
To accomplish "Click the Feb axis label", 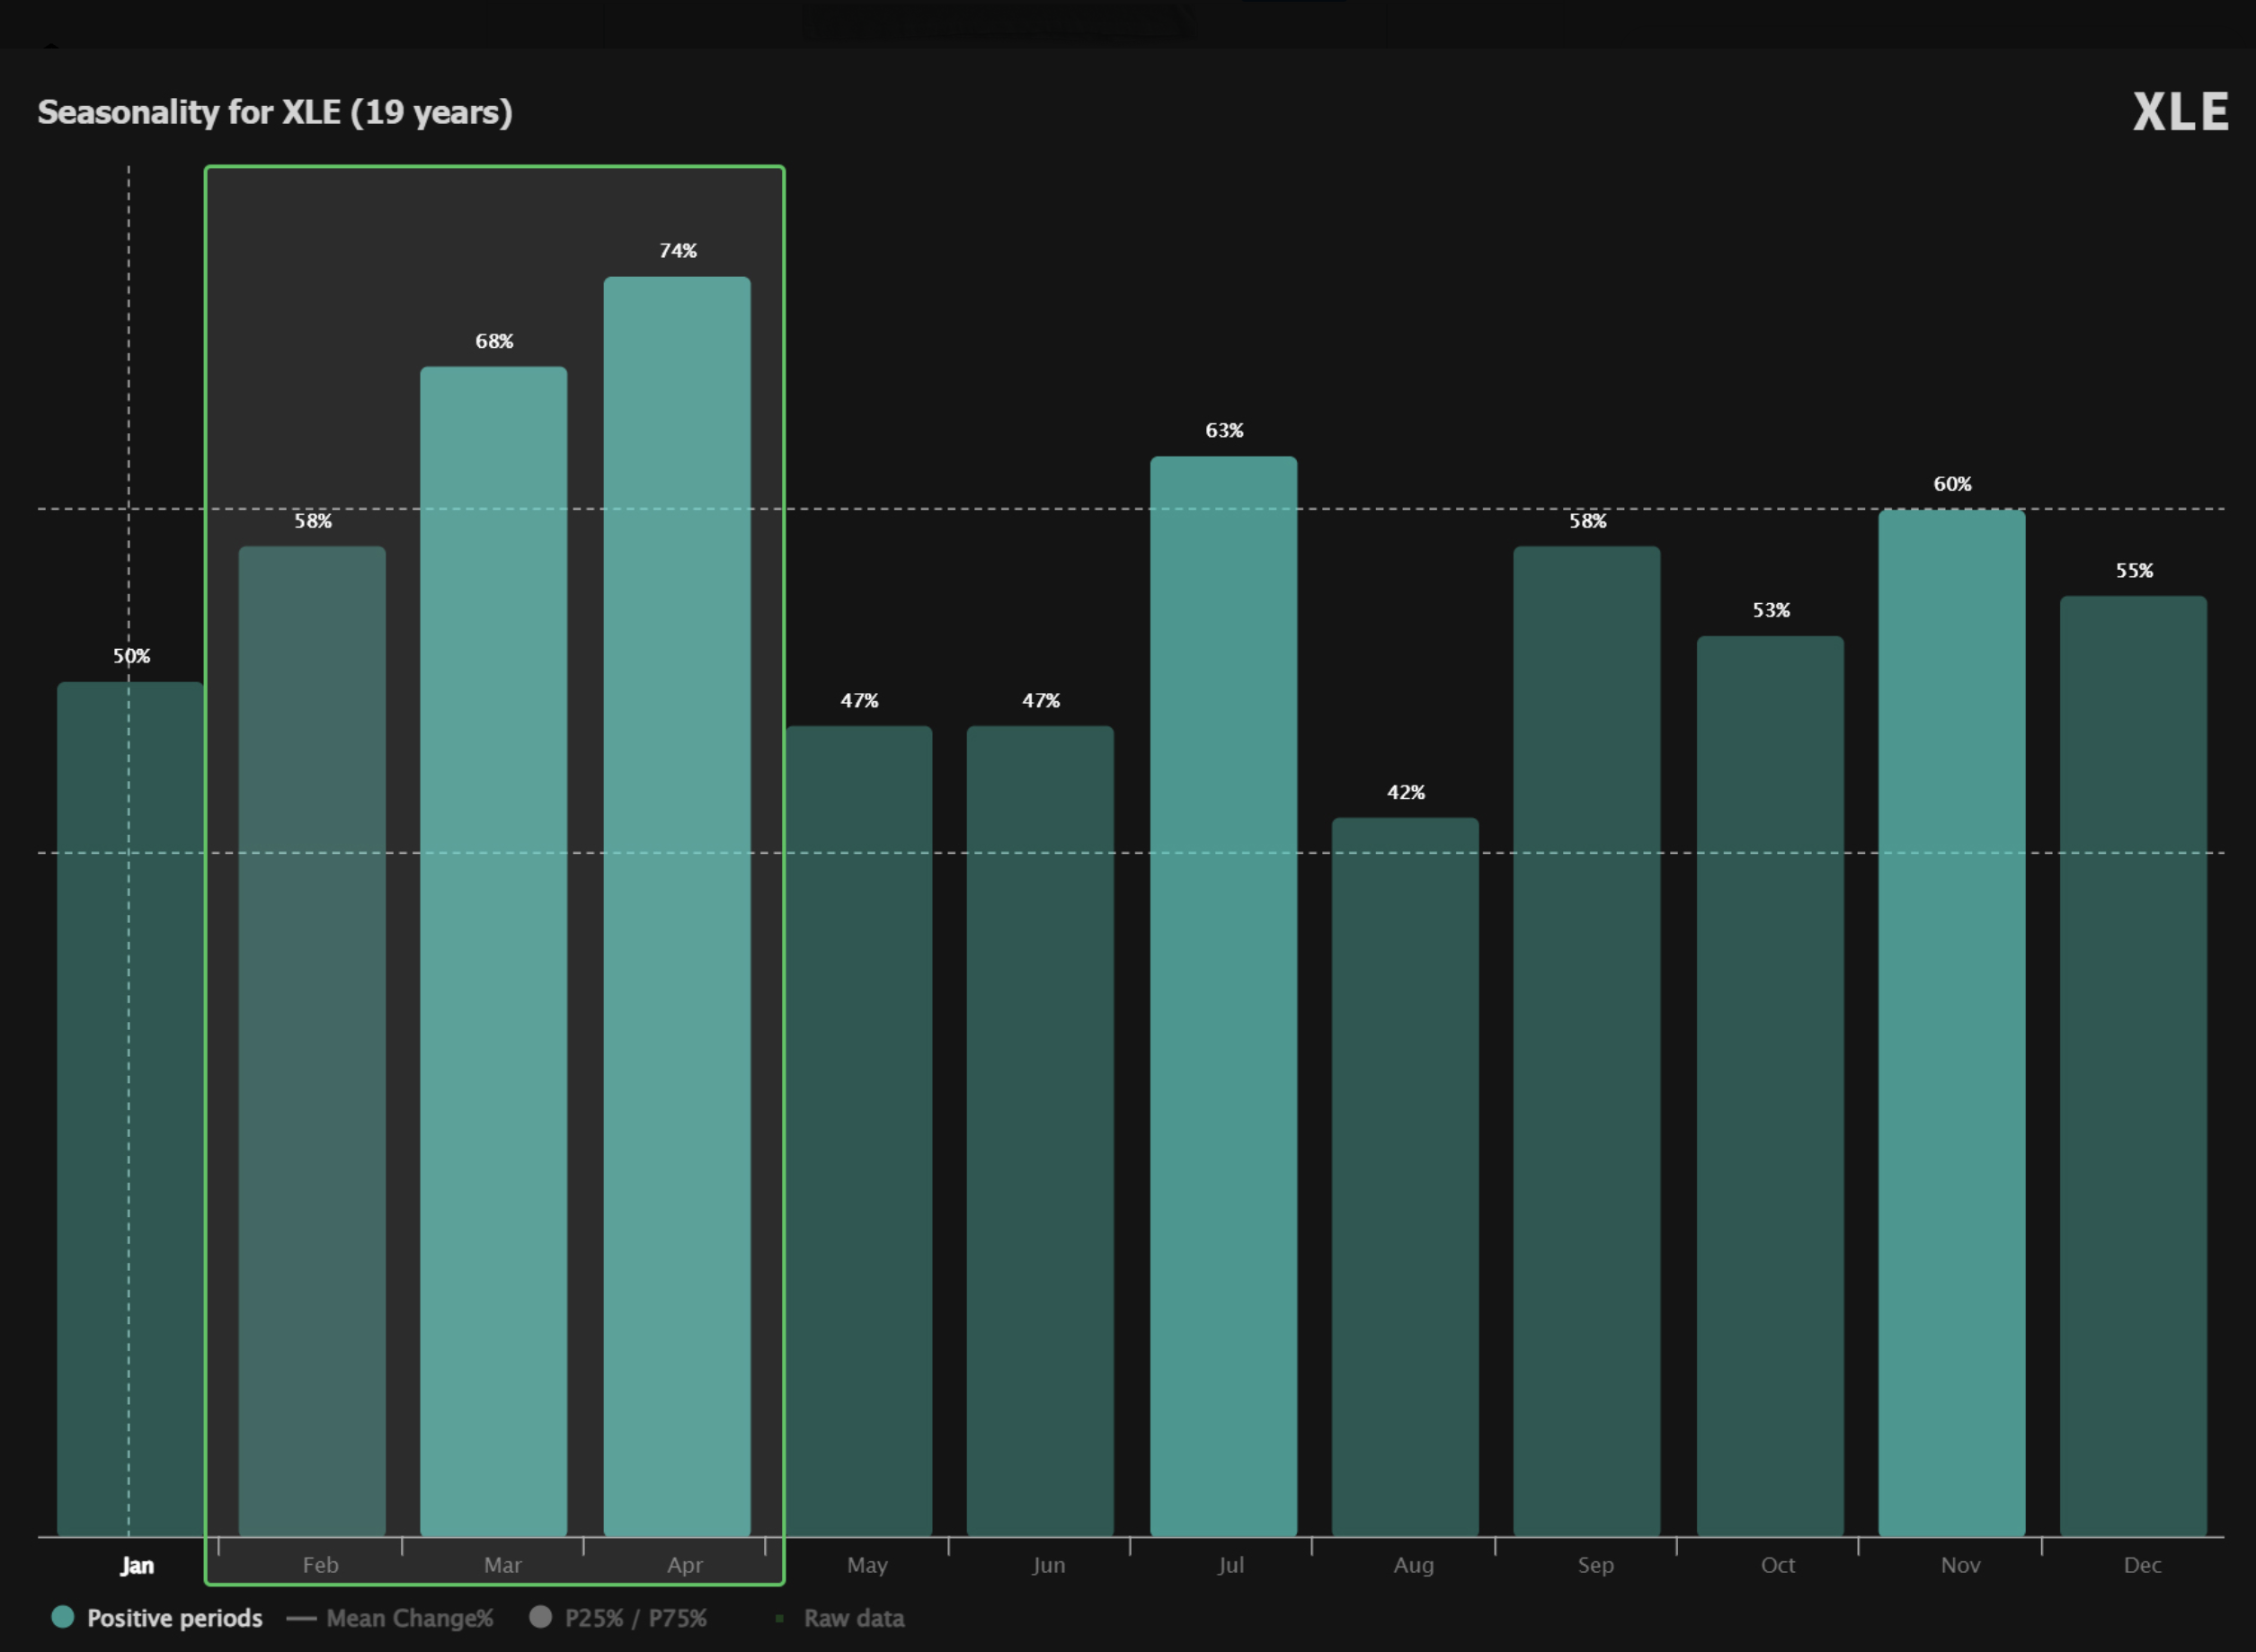I will point(320,1565).
